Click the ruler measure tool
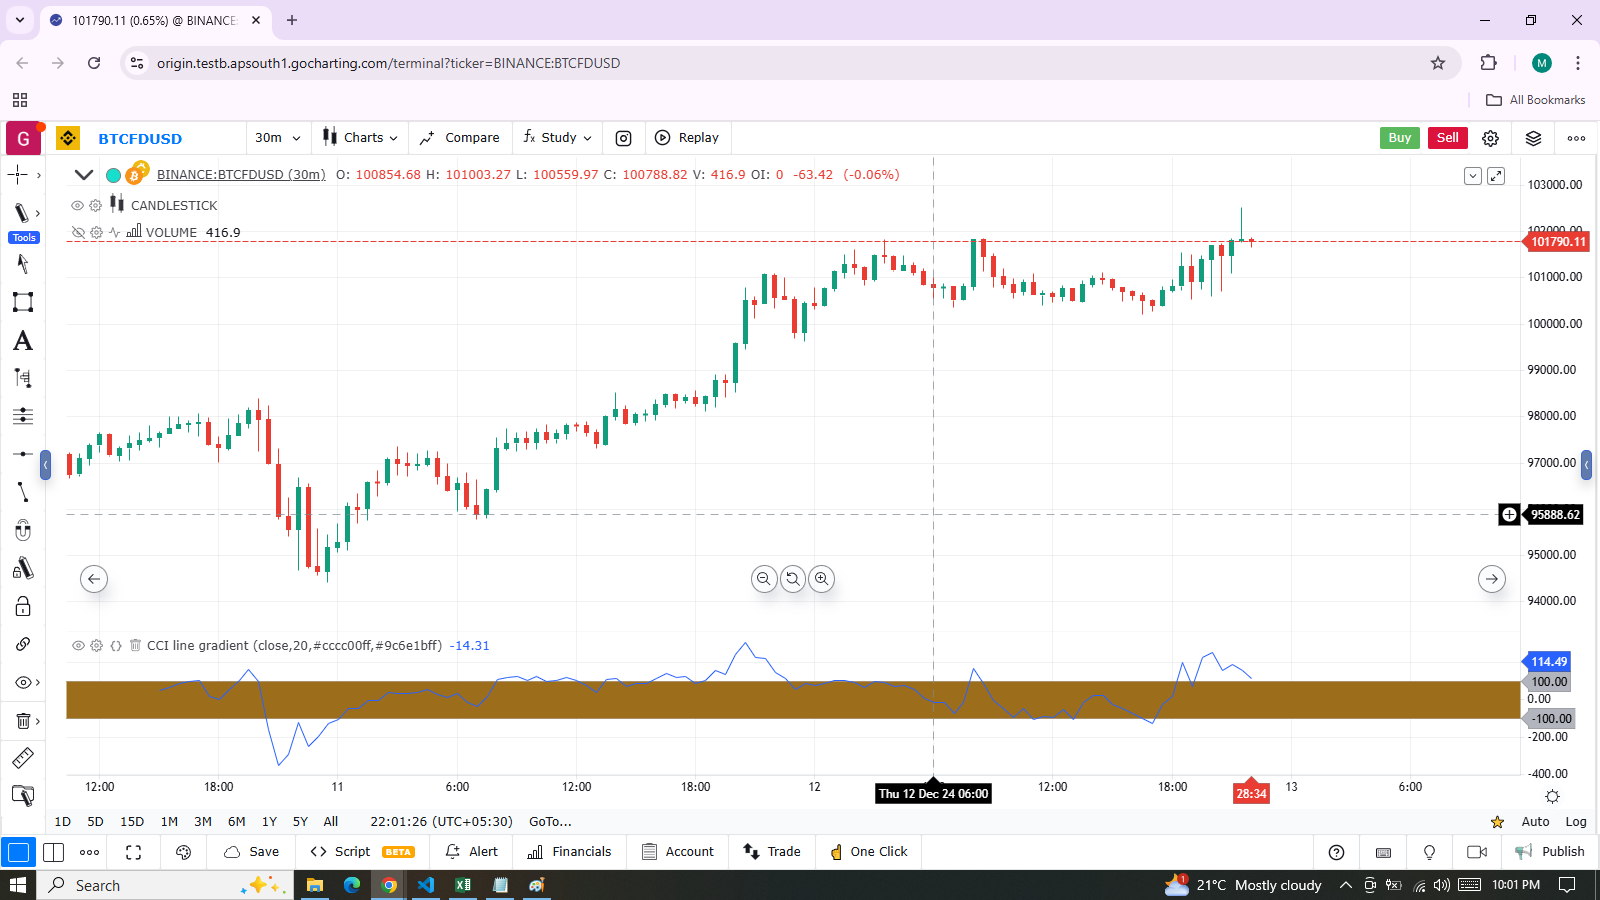The image size is (1600, 900). [22, 758]
